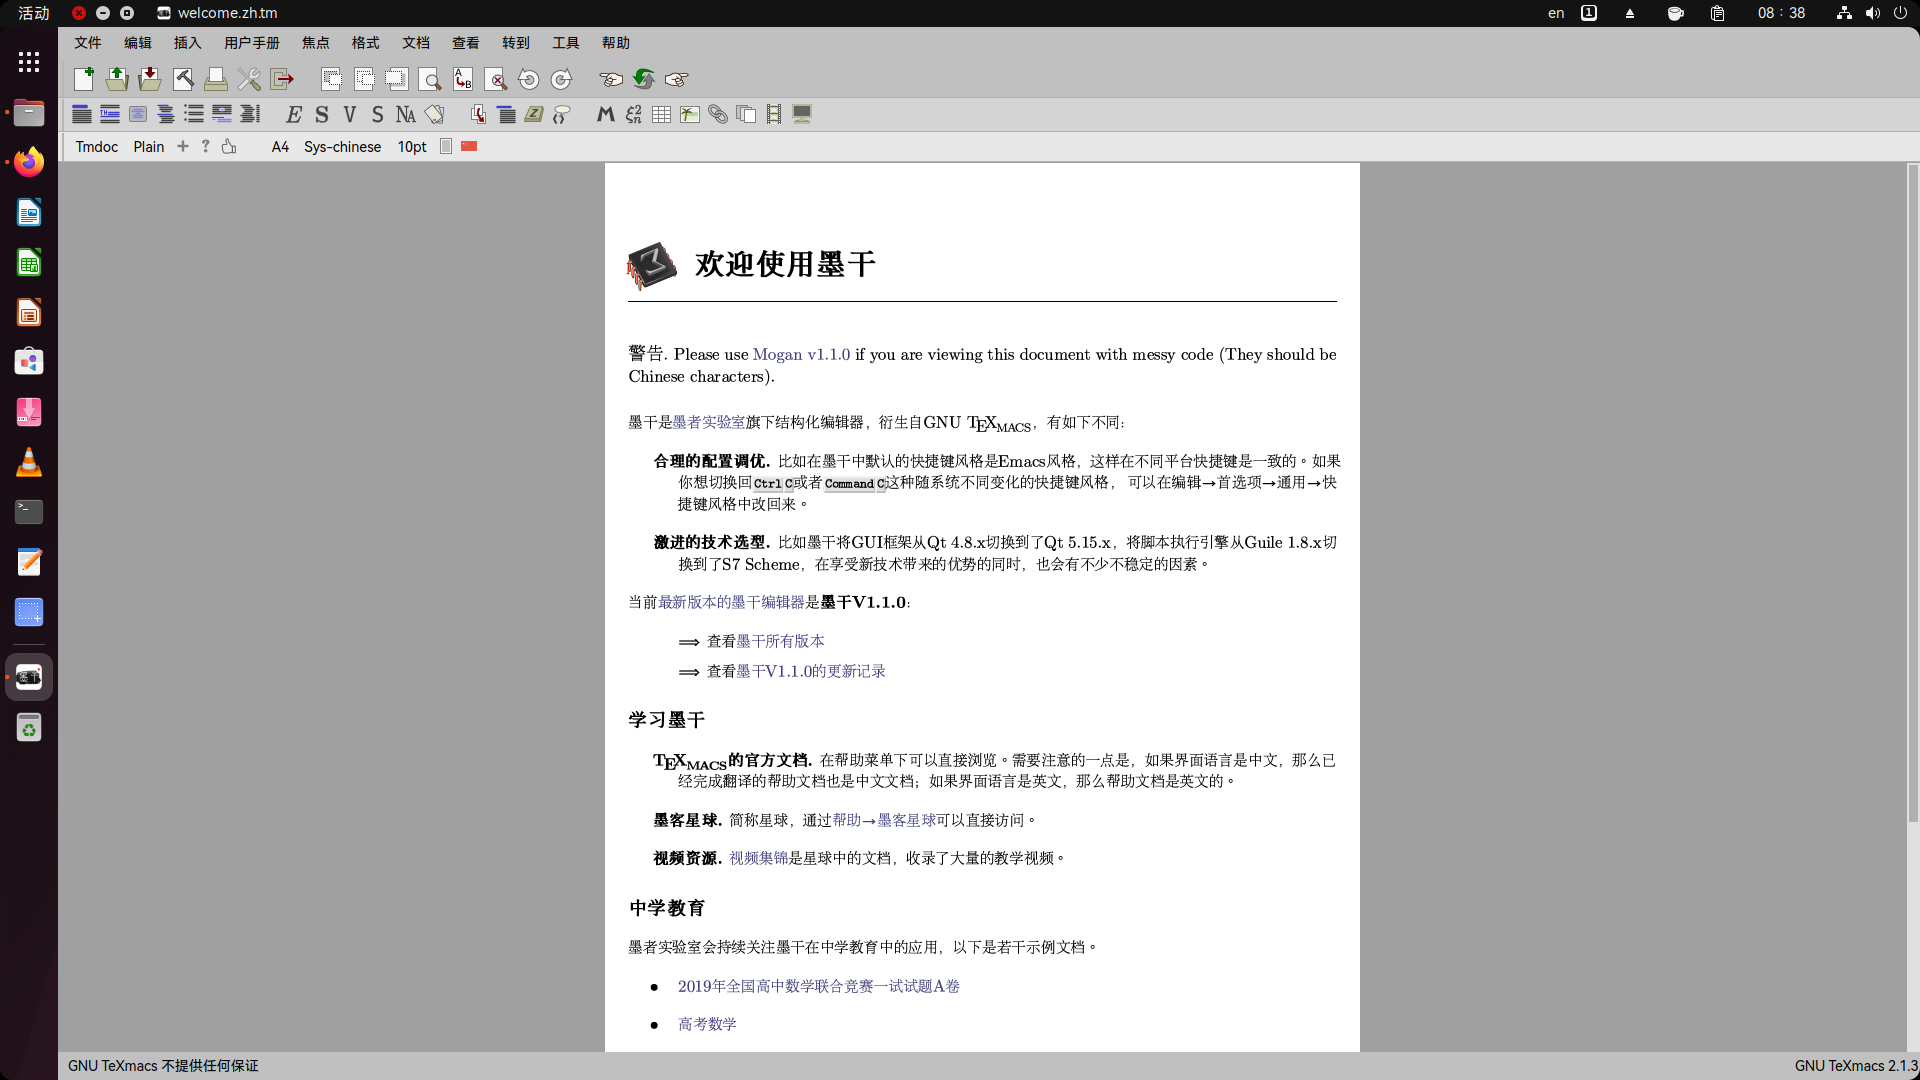Screen dimensions: 1920x1080
Task: Open the 文件 menu
Action: [x=88, y=43]
